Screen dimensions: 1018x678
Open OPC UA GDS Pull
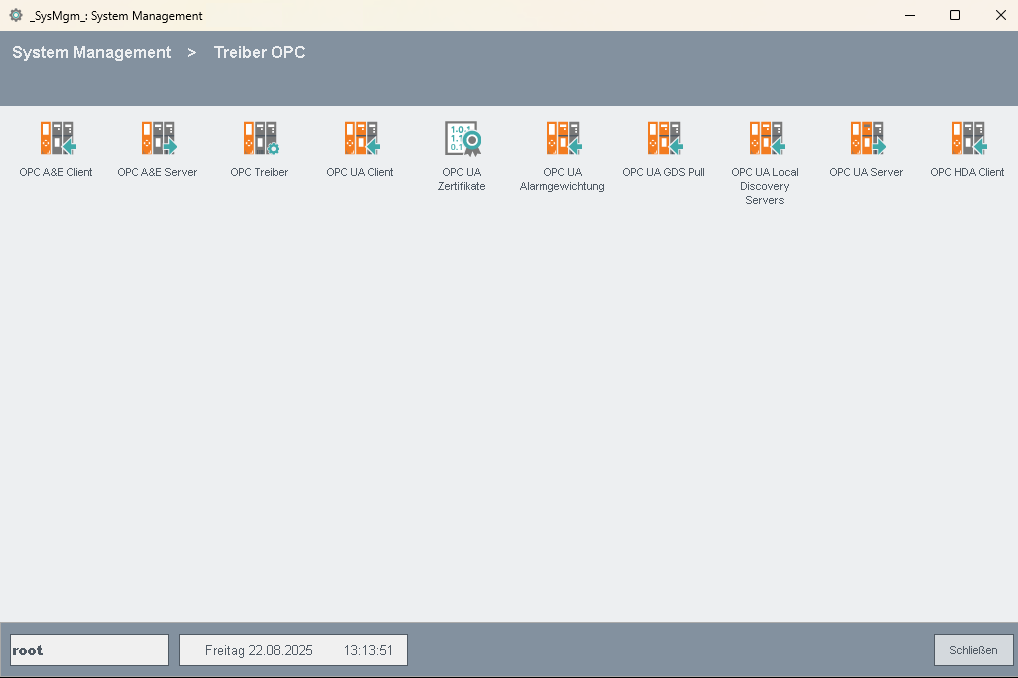tap(664, 139)
